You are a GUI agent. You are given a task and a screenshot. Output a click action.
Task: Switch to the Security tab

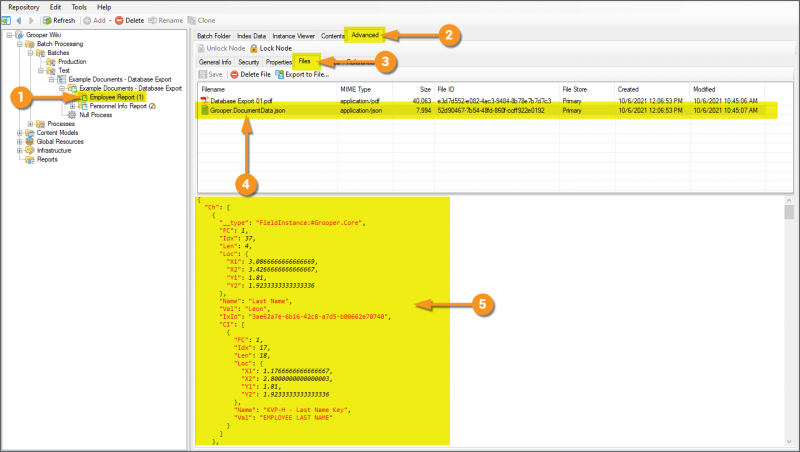pyautogui.click(x=248, y=62)
